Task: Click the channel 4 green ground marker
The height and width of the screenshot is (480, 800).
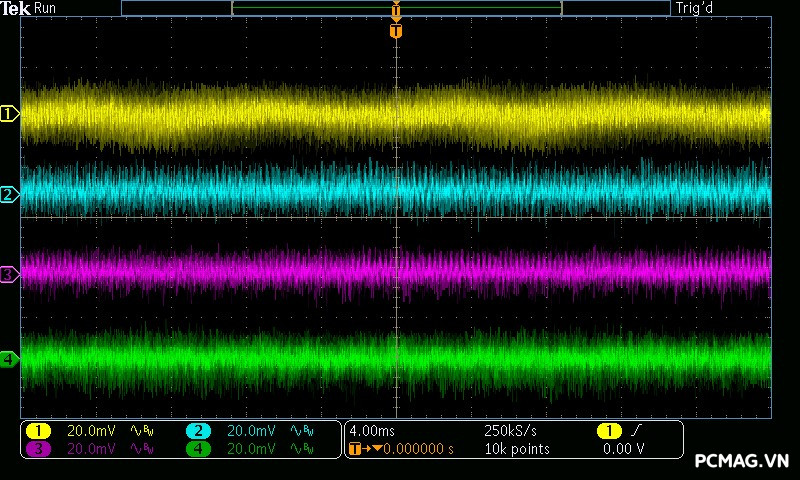Action: point(9,358)
